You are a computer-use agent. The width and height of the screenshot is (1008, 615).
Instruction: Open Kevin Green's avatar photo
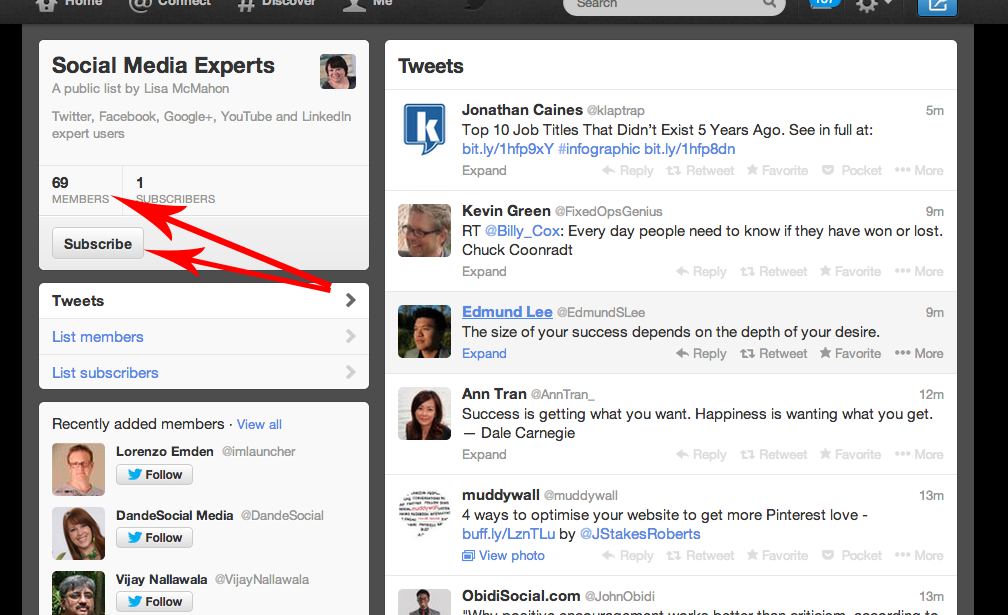[x=424, y=230]
